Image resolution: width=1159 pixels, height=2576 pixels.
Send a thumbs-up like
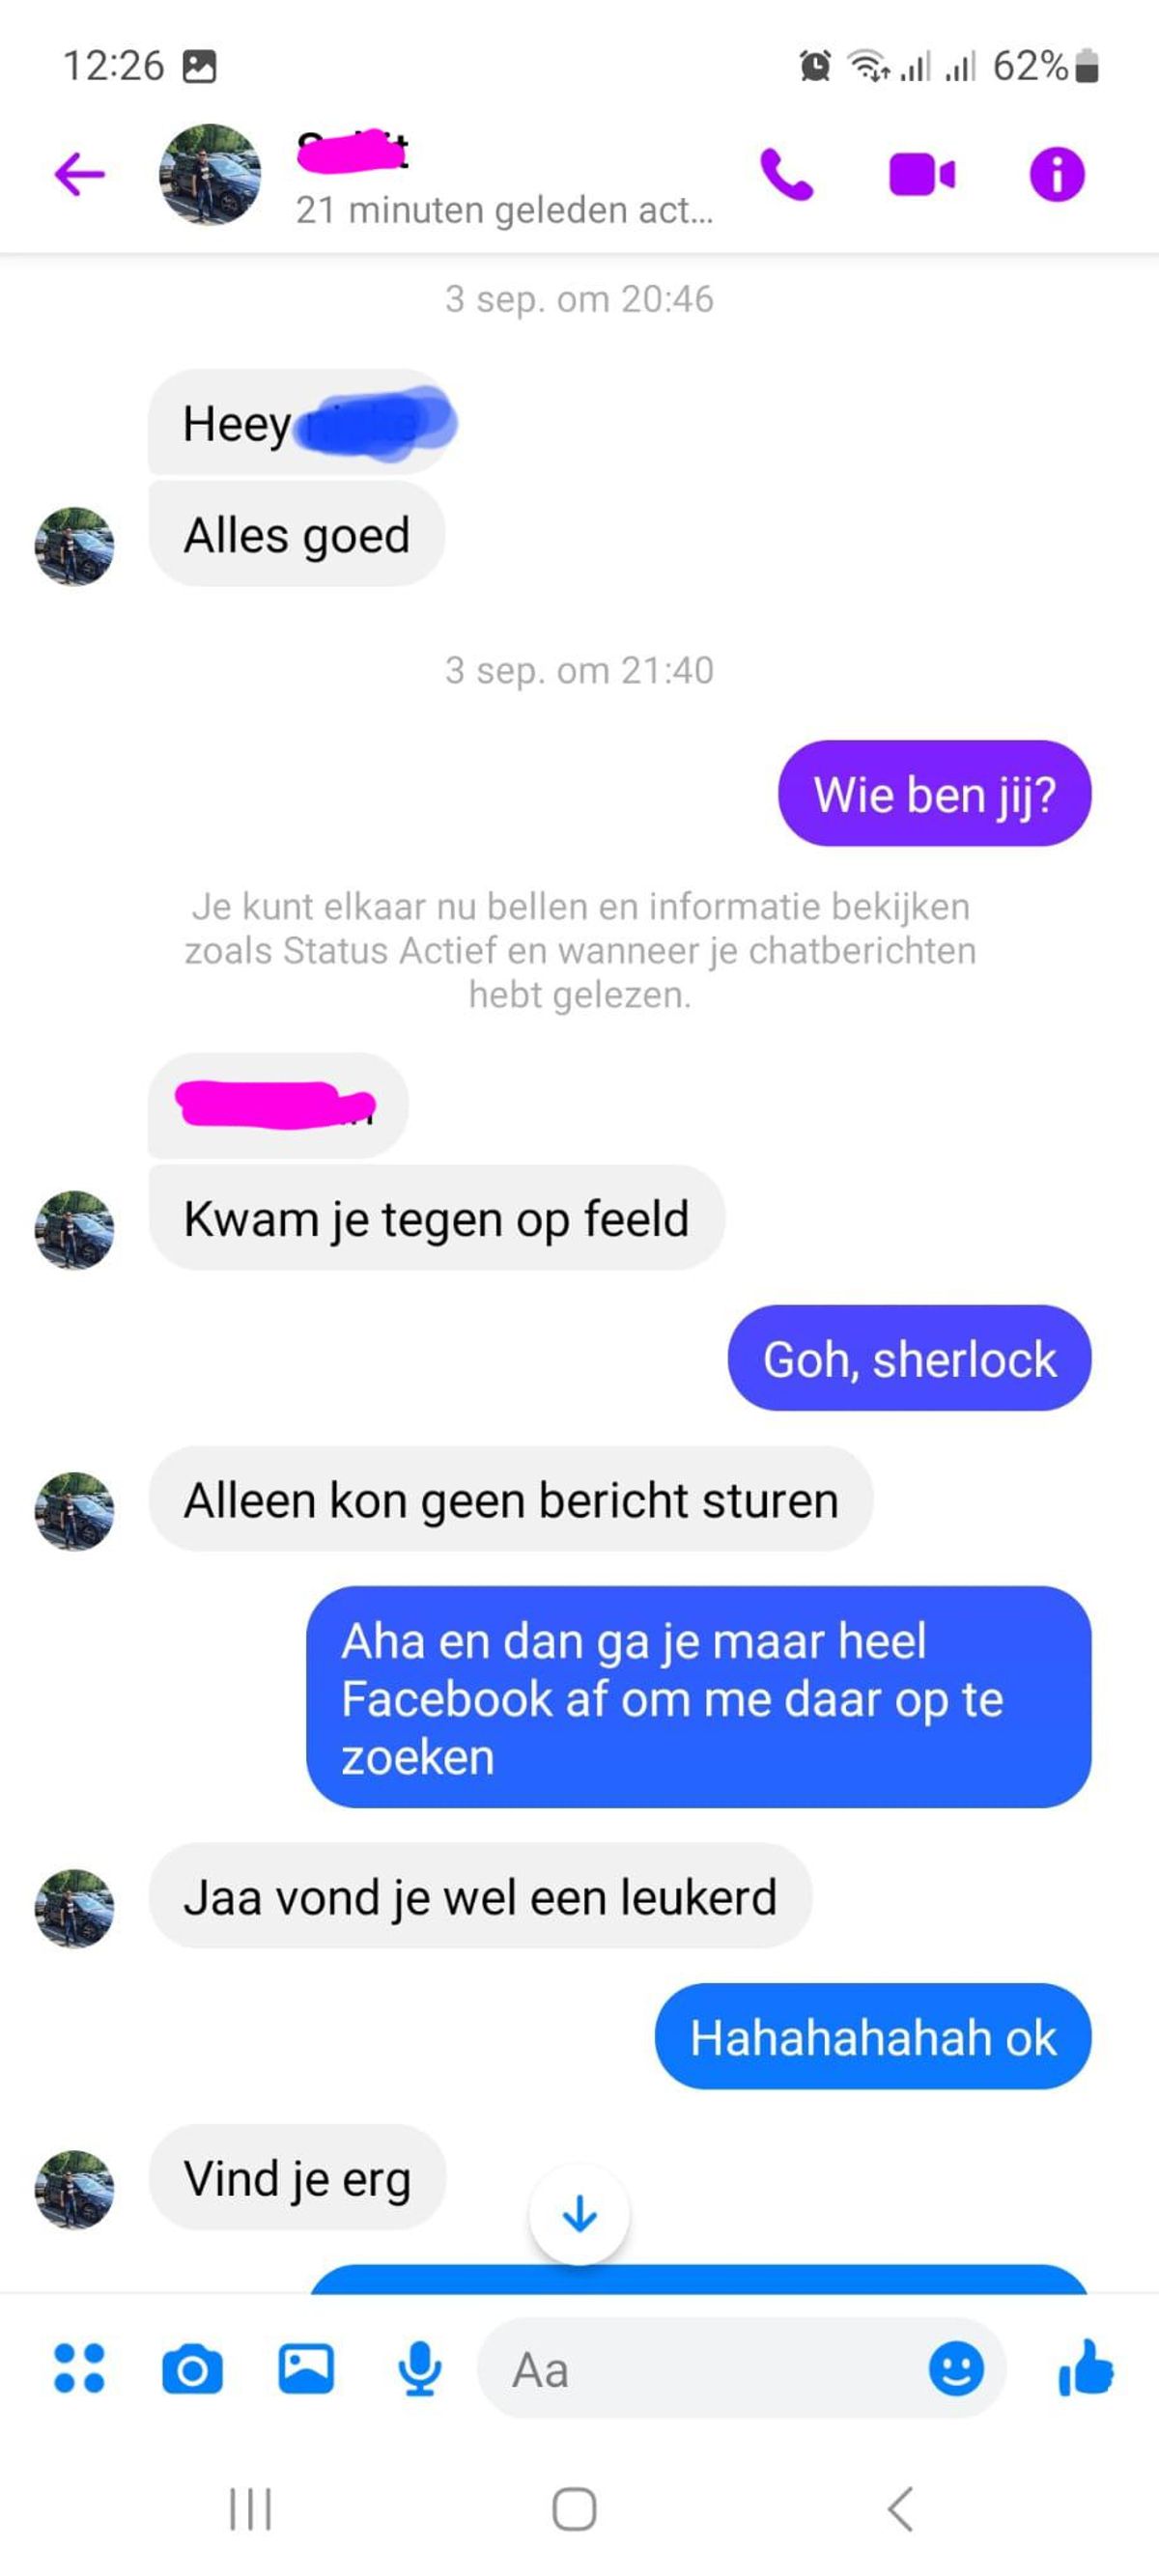1085,2368
